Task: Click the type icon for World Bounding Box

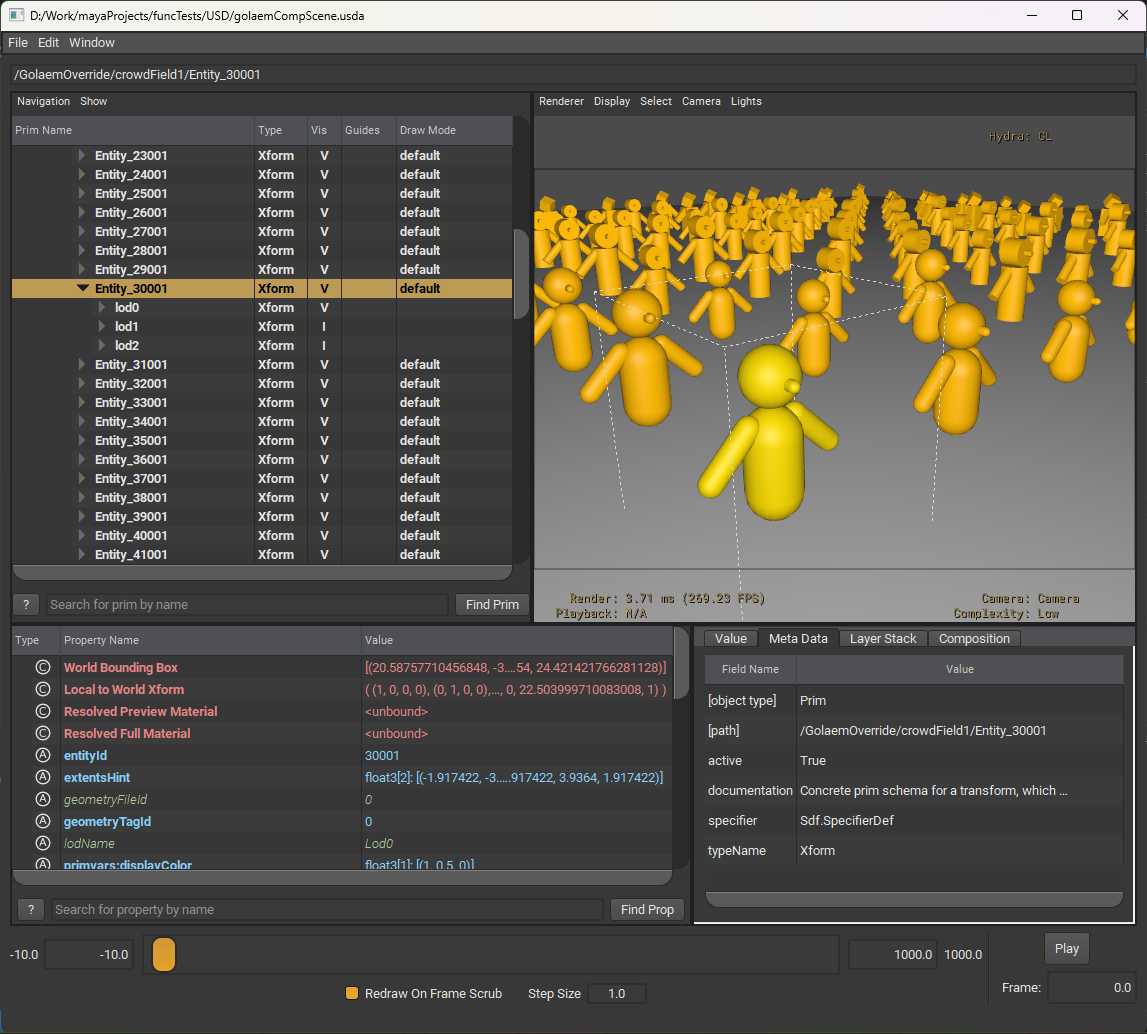Action: [42, 667]
